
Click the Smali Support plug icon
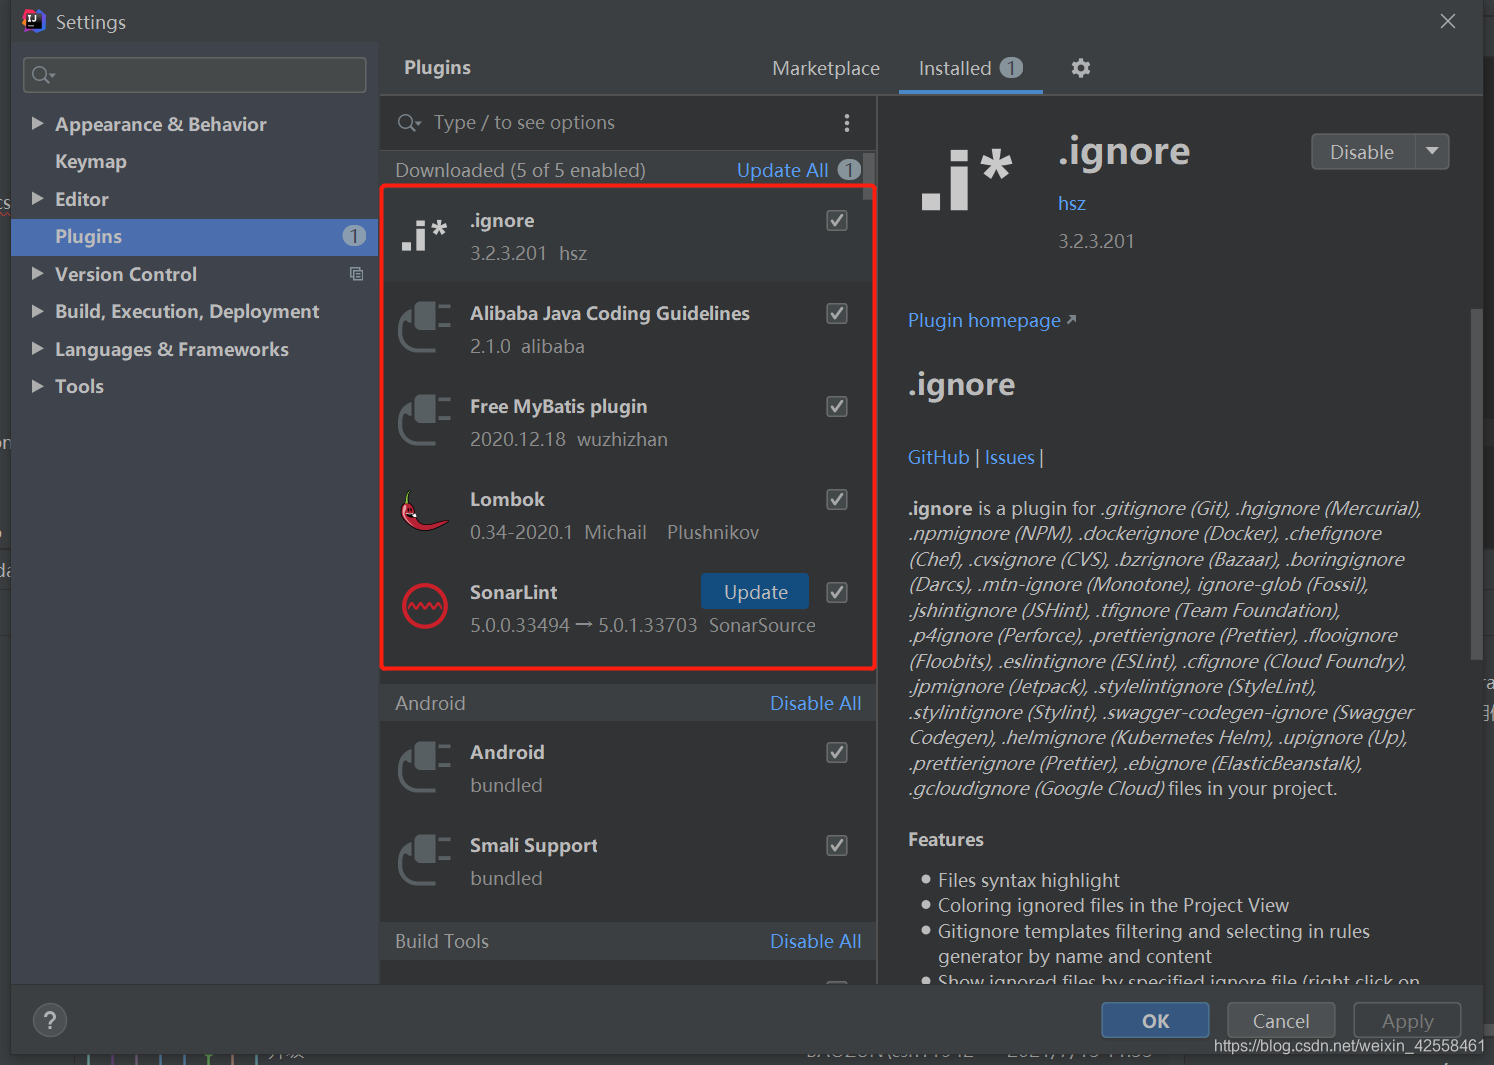pos(424,860)
